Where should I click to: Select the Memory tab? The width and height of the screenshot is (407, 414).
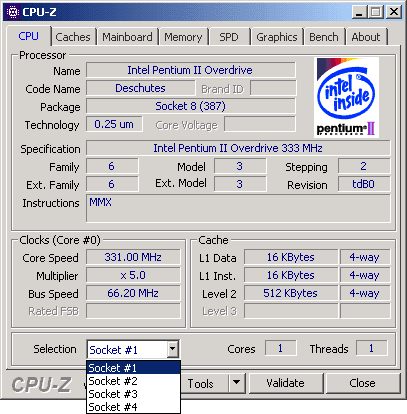(183, 37)
